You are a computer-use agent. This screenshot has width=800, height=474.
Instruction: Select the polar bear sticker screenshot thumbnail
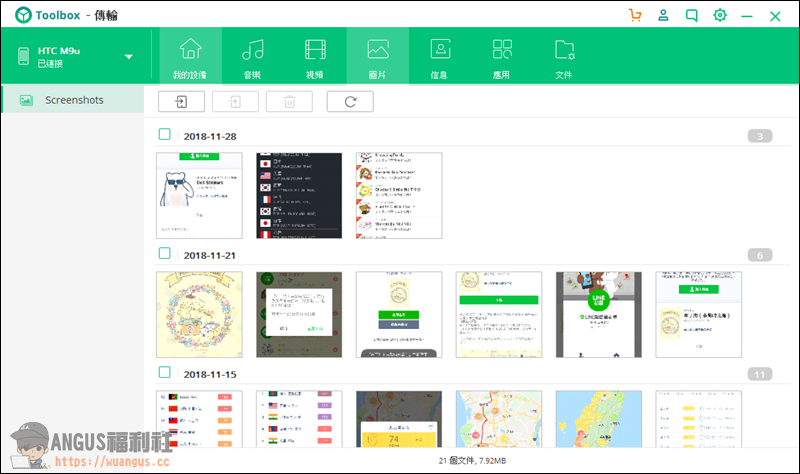(199, 195)
